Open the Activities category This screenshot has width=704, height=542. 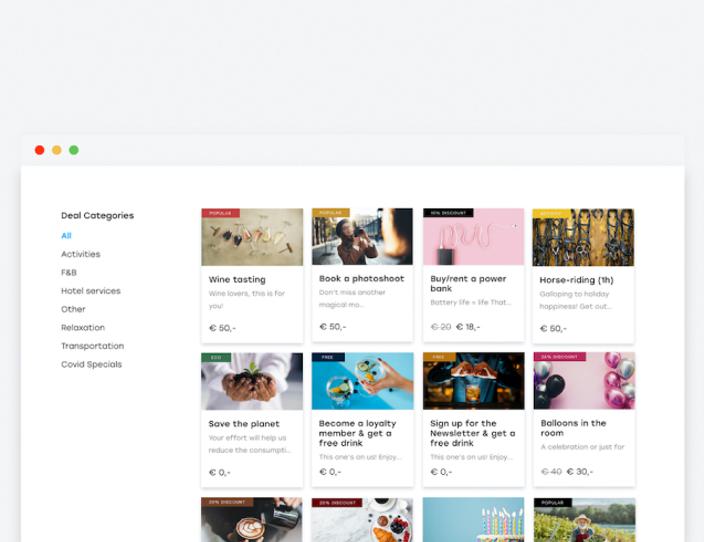[x=80, y=254]
